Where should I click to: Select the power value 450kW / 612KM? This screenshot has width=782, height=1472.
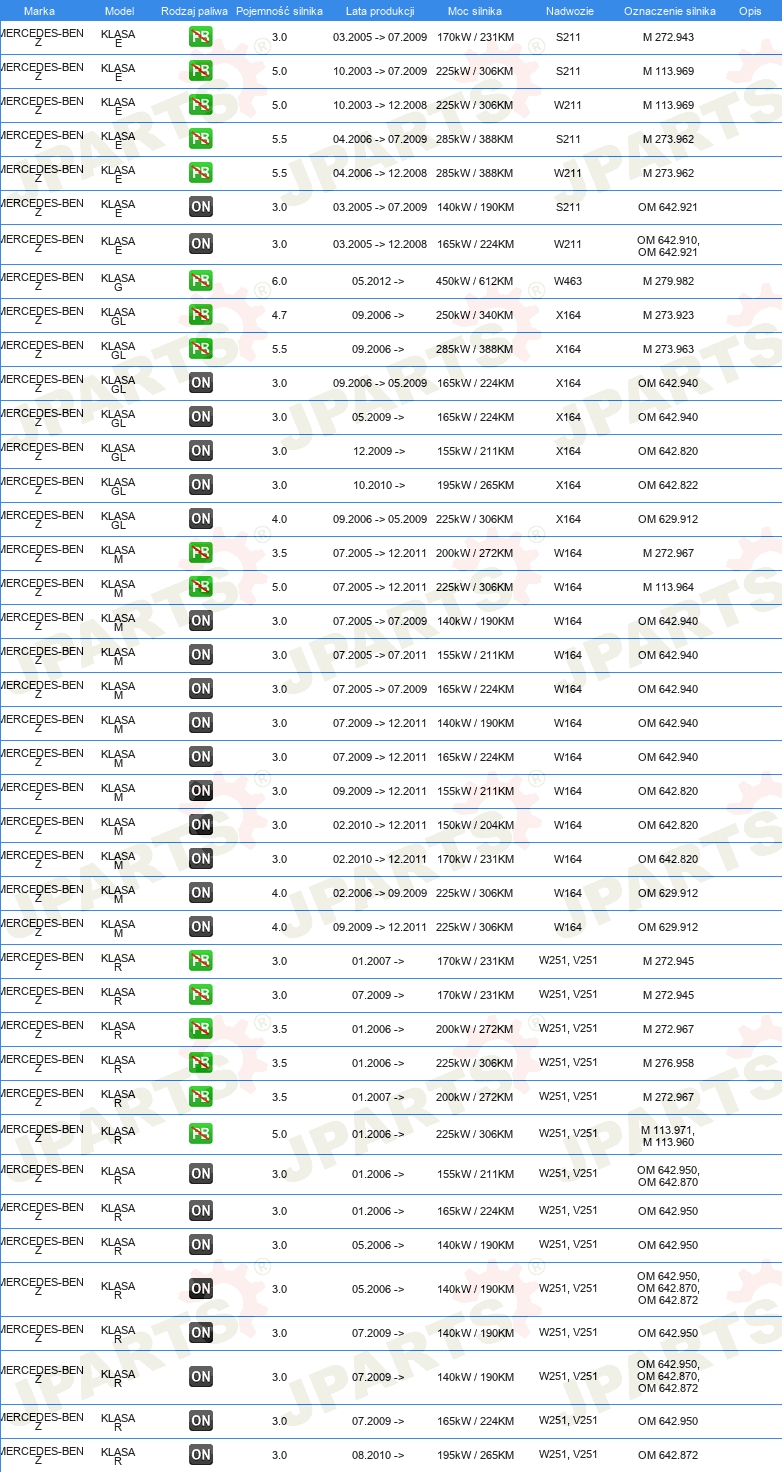(475, 281)
